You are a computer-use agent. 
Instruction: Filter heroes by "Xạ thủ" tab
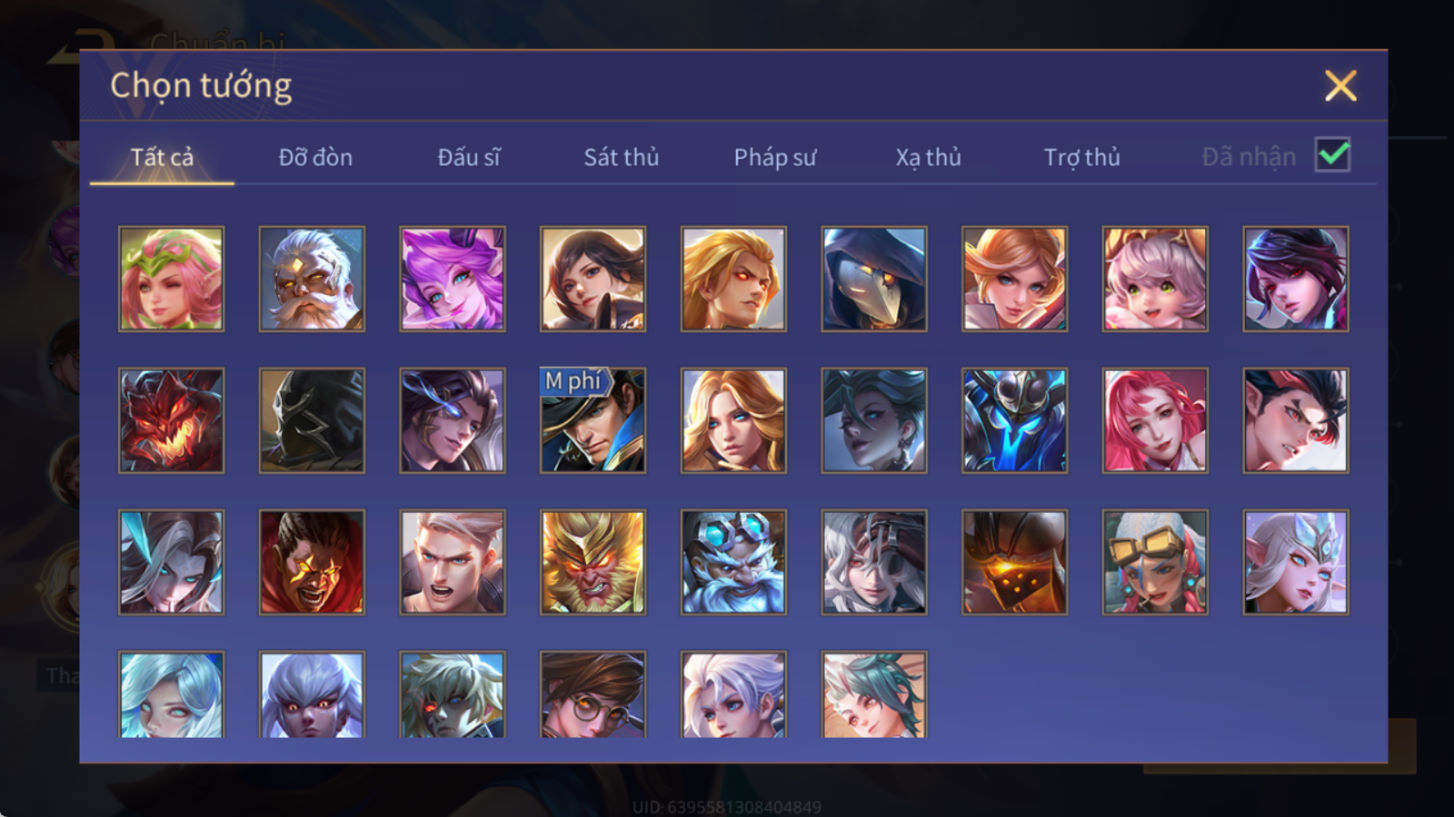tap(928, 157)
